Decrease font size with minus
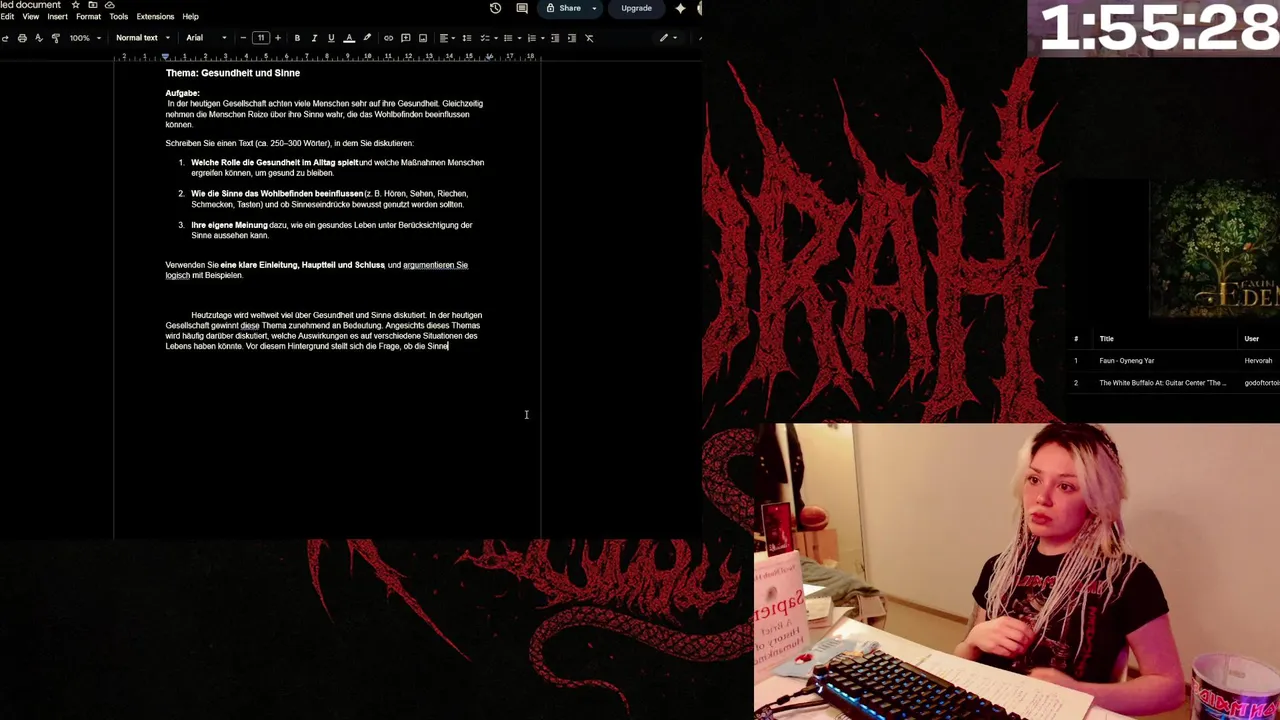 click(243, 38)
